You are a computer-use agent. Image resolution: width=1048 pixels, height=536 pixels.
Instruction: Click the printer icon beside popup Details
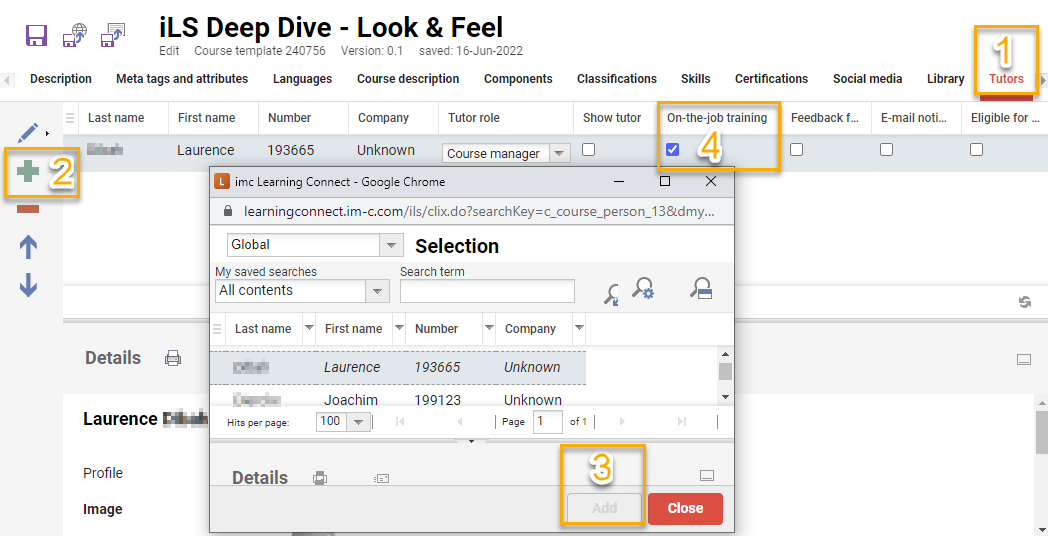(320, 478)
